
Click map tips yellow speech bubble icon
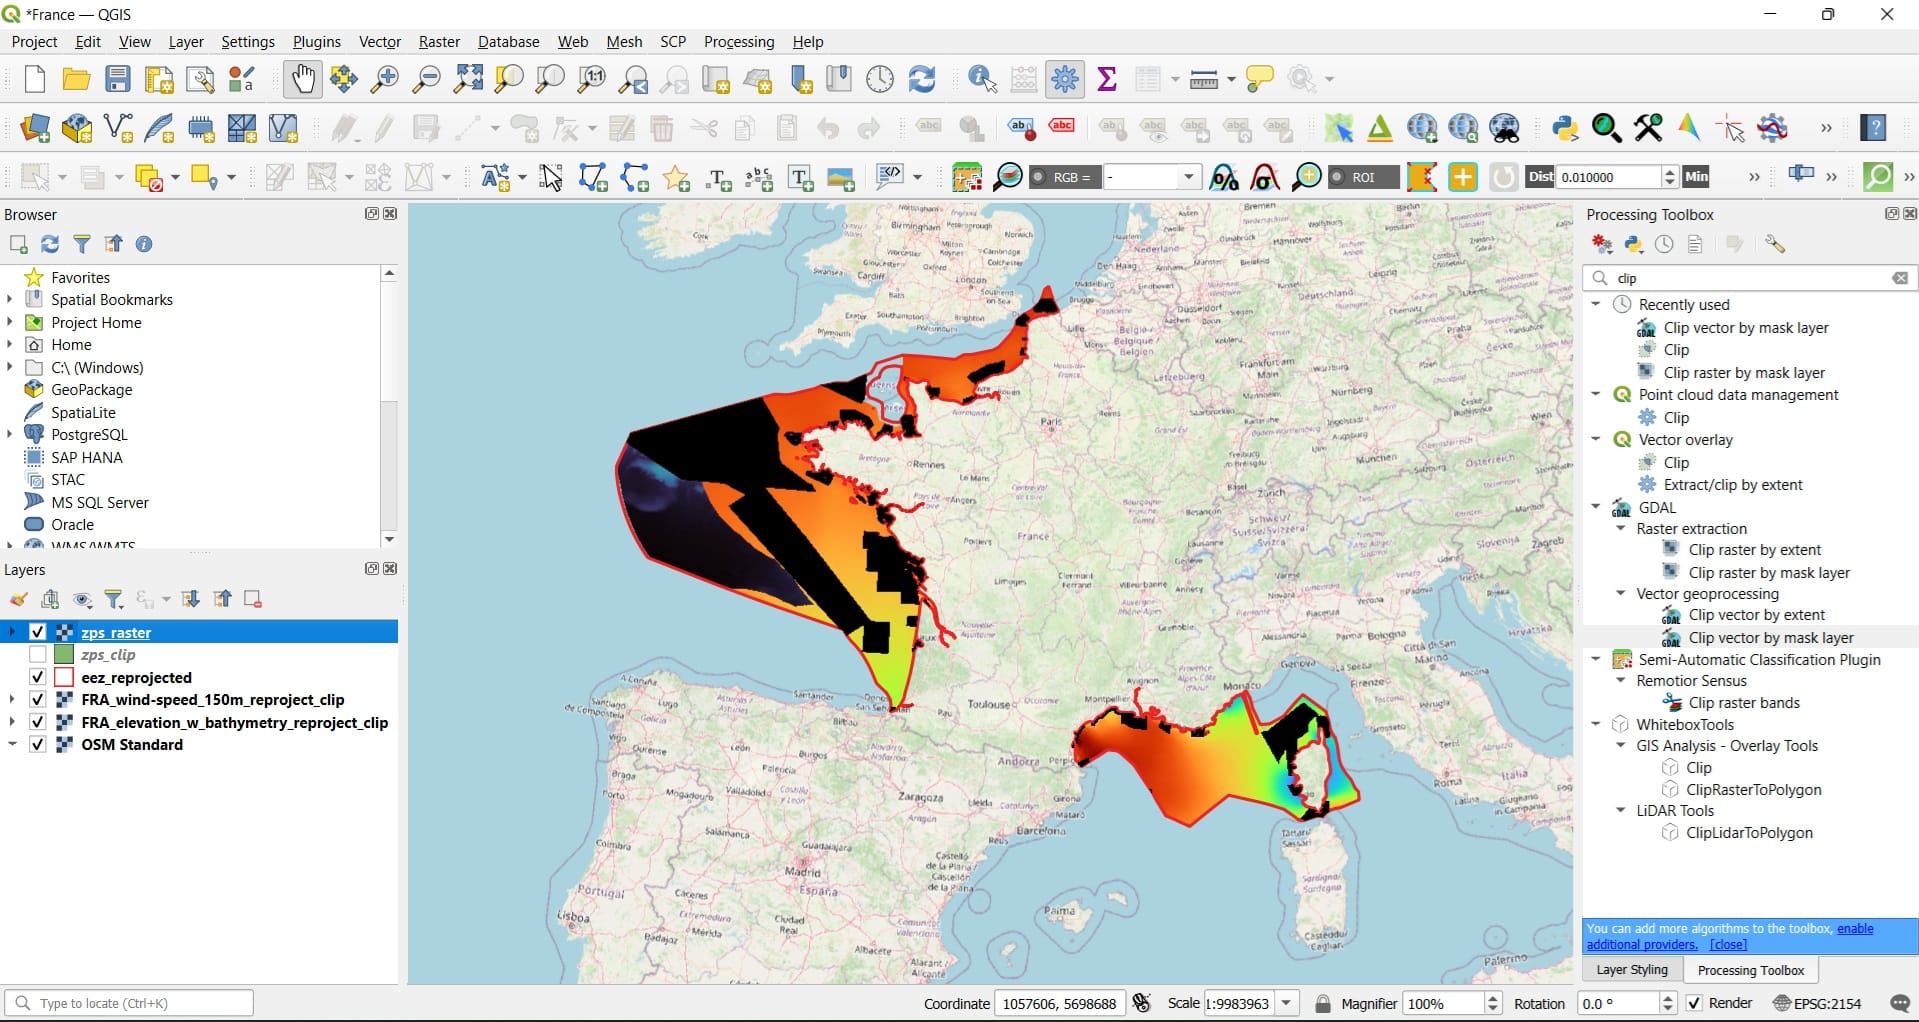(1260, 79)
